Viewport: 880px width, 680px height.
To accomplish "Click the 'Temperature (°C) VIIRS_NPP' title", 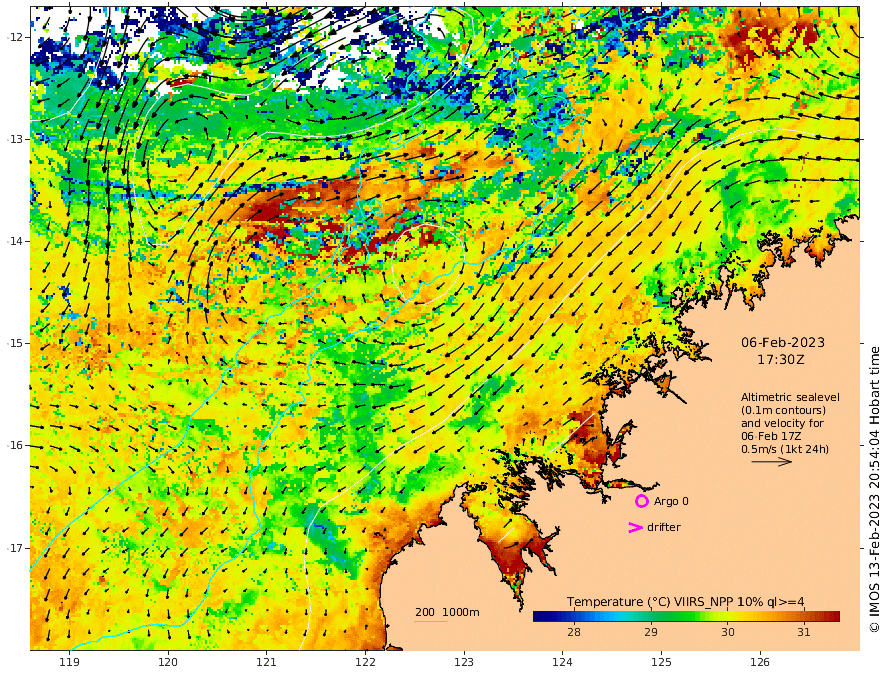I will (x=649, y=602).
